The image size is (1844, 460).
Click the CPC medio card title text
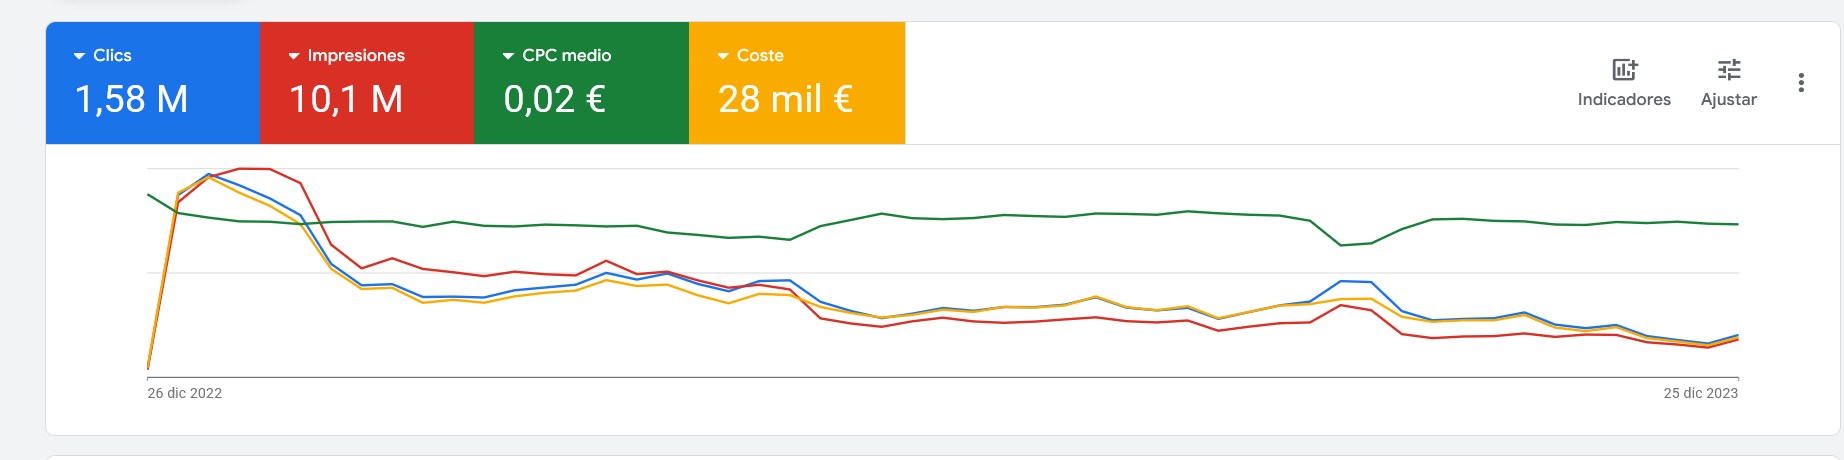(x=566, y=56)
